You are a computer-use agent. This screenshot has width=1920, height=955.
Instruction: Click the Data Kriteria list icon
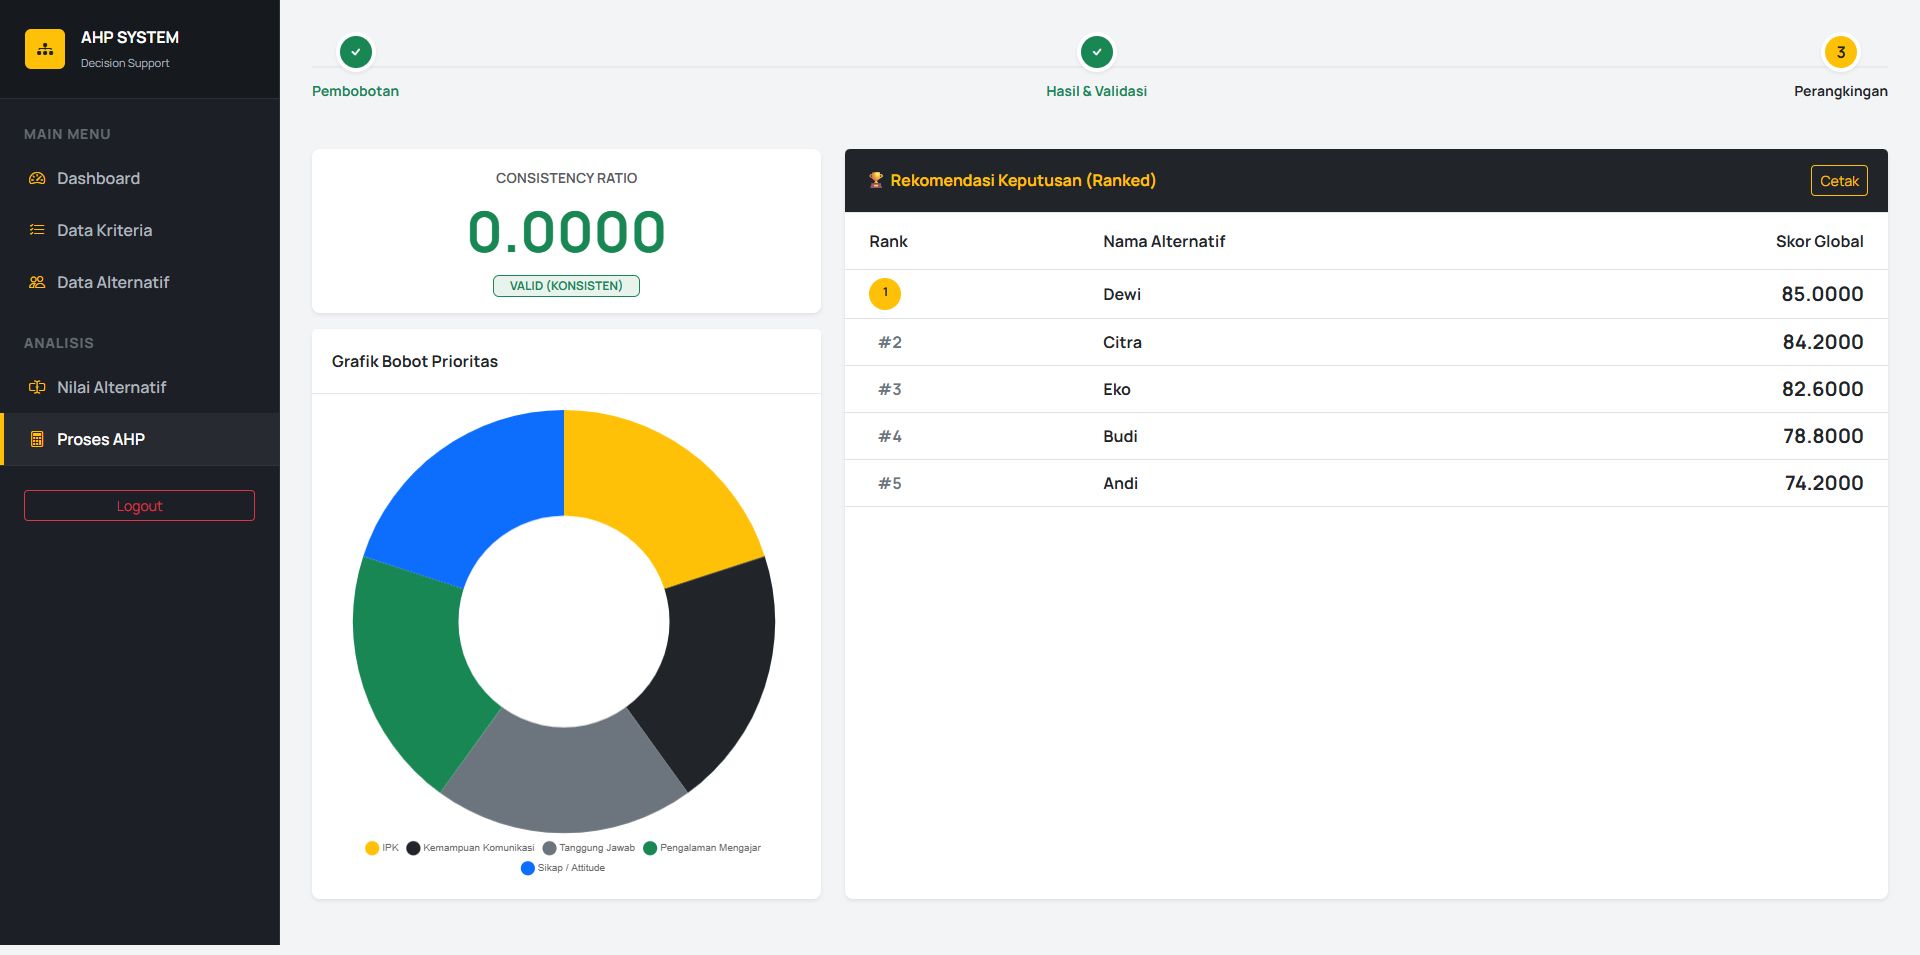[37, 230]
